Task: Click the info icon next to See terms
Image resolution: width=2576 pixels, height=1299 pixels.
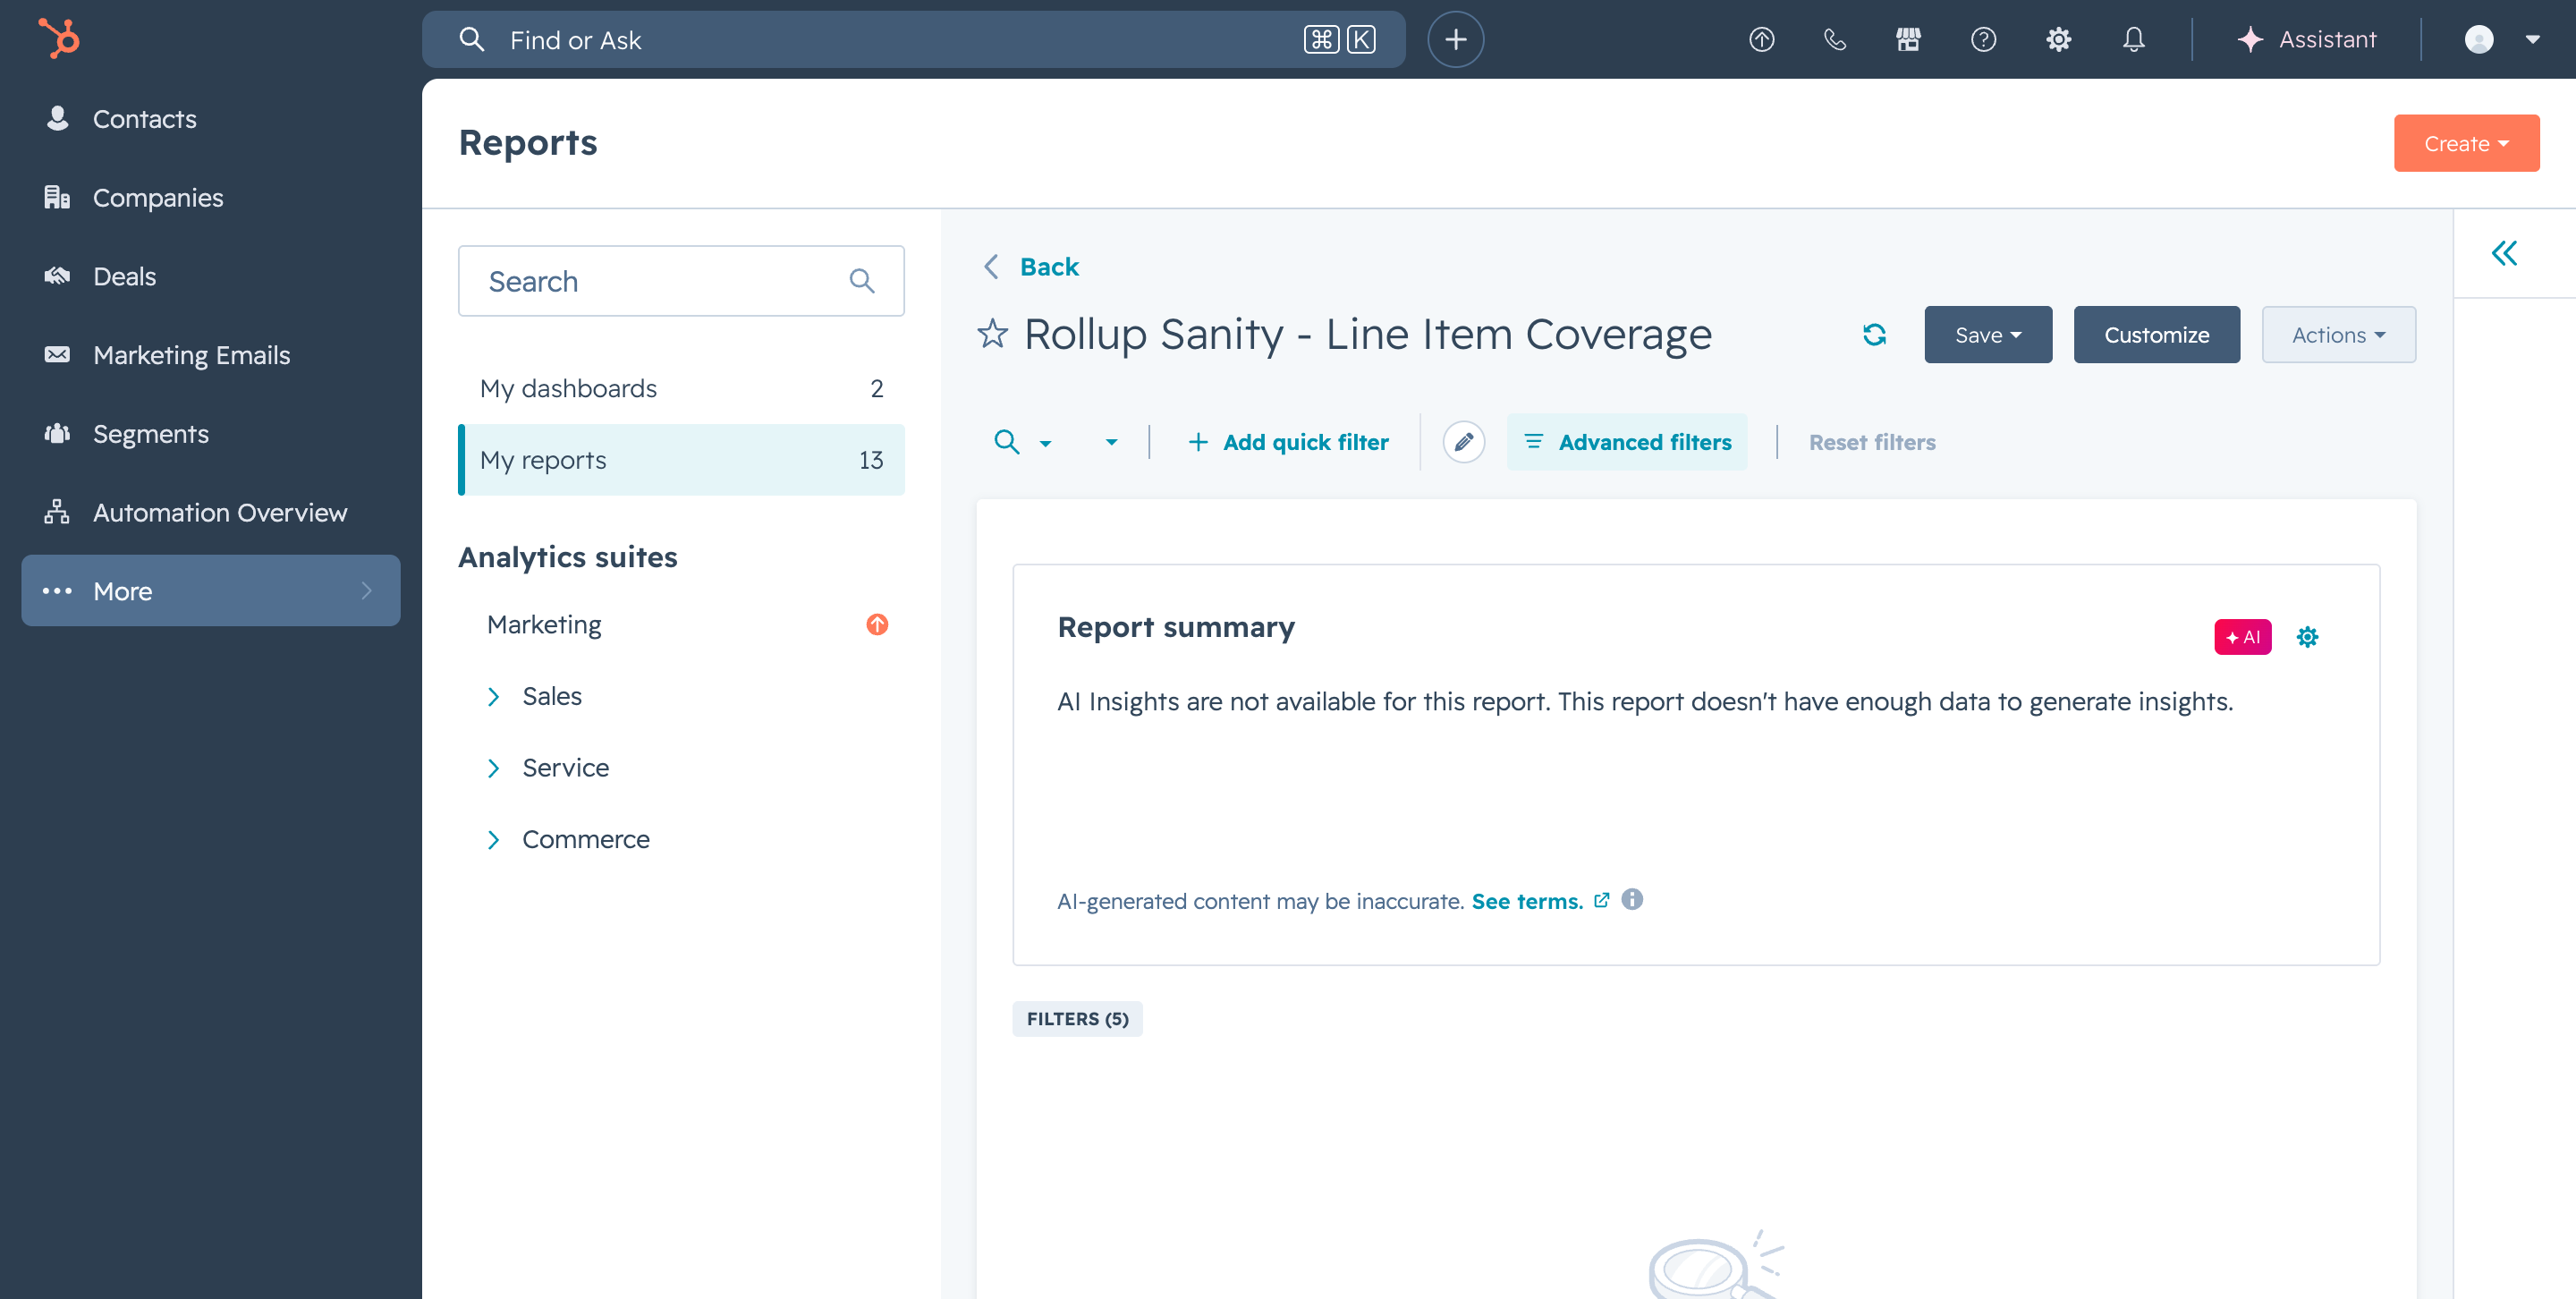Action: [1632, 900]
